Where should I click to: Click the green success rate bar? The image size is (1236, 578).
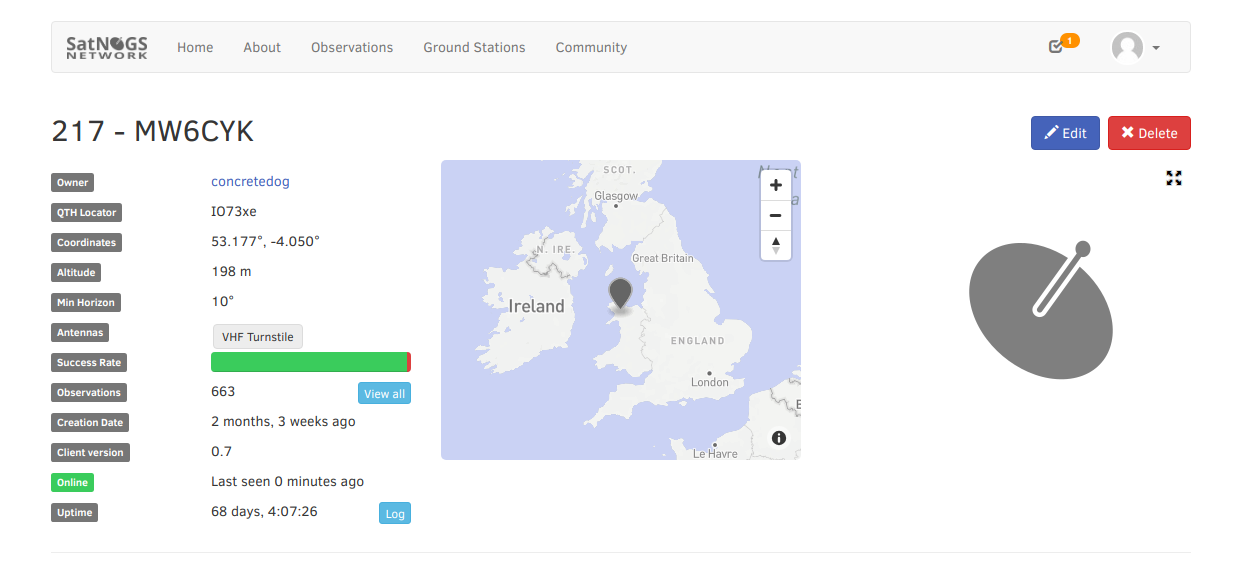click(309, 362)
